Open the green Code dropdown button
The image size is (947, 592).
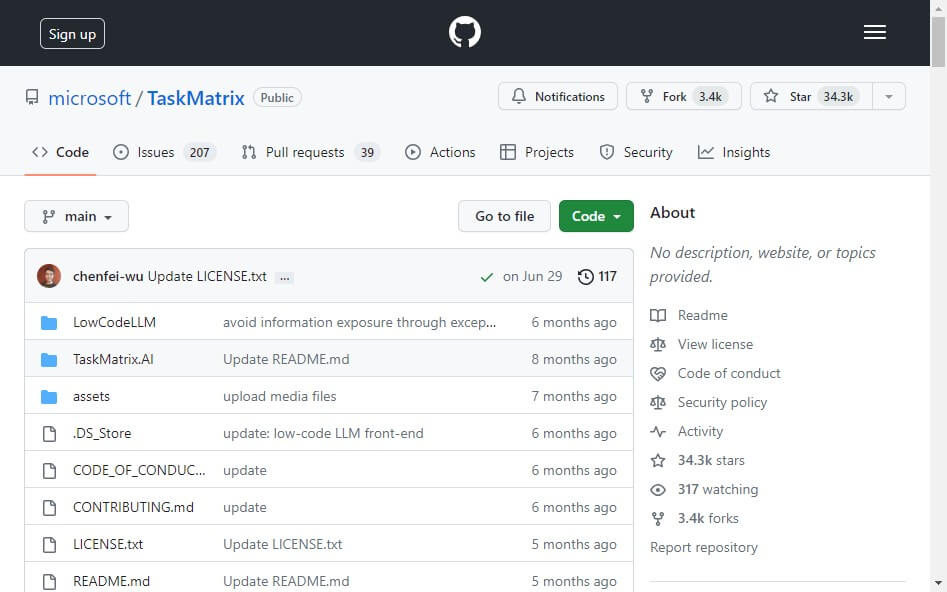pos(596,216)
